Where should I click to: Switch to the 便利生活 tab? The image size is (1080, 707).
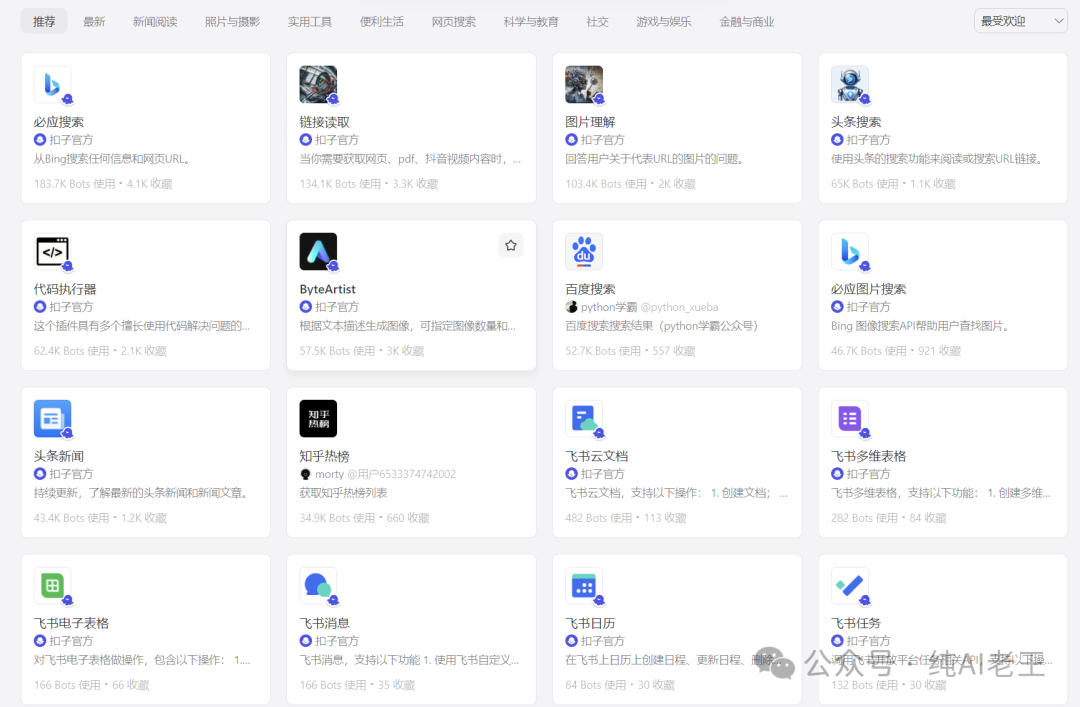[x=382, y=21]
